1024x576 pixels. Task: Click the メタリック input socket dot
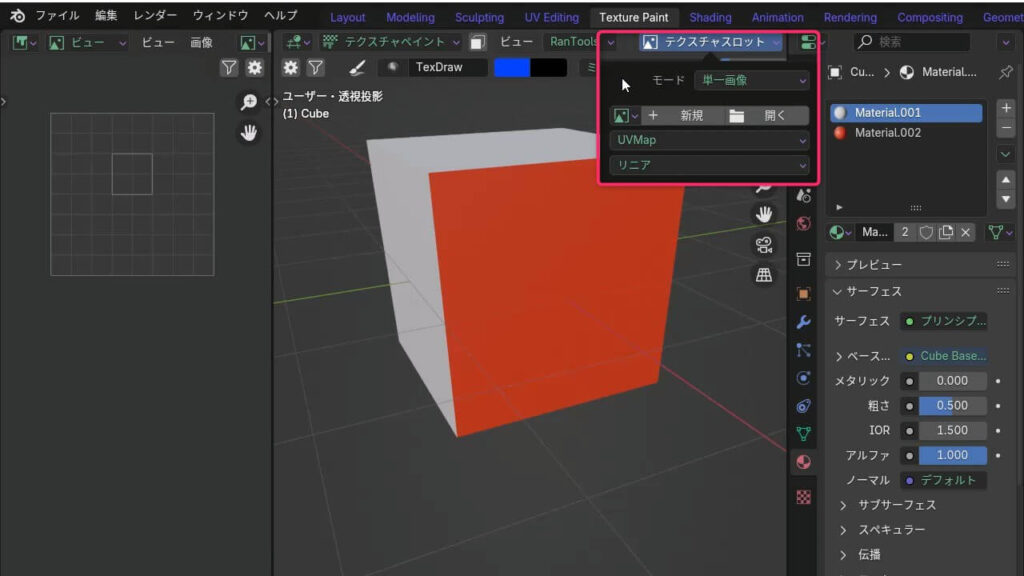909,381
